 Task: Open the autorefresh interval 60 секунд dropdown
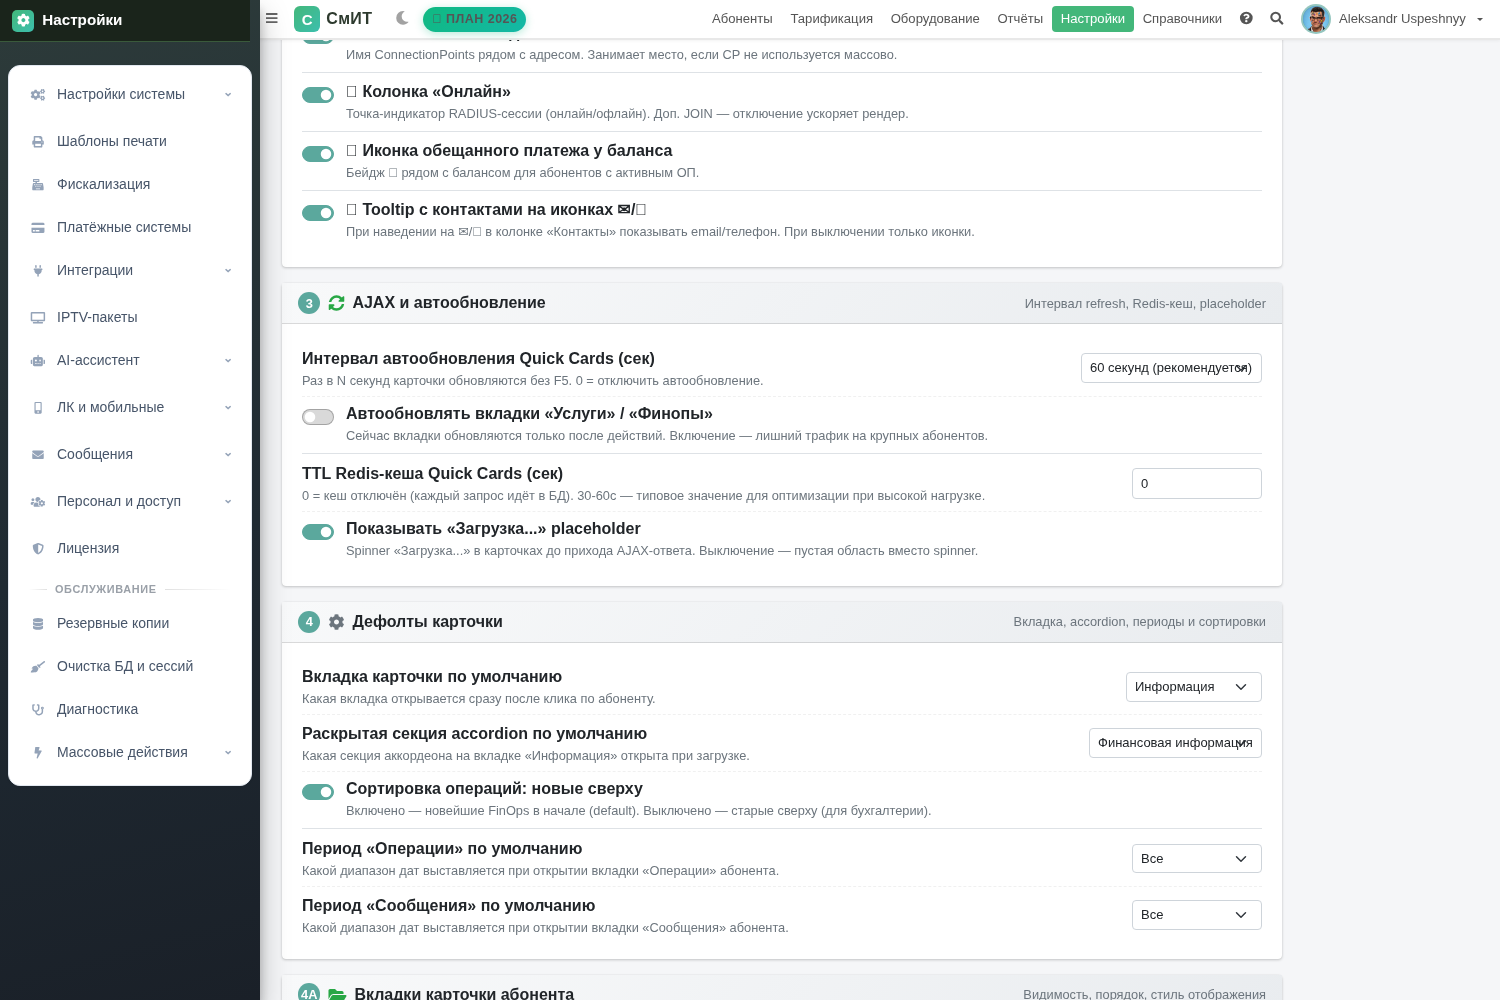click(x=1171, y=368)
